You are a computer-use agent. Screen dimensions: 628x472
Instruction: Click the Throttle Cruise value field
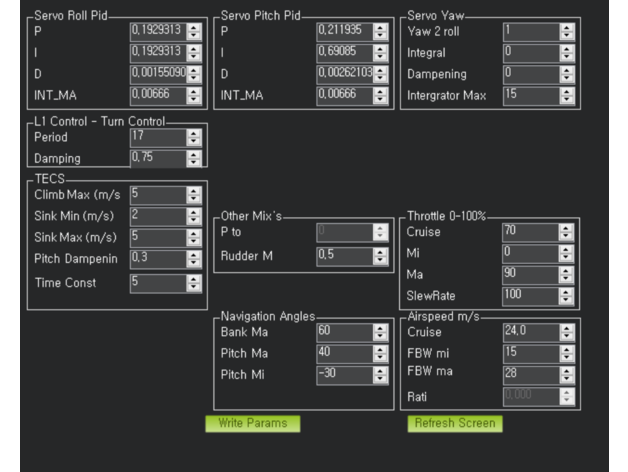[529, 231]
